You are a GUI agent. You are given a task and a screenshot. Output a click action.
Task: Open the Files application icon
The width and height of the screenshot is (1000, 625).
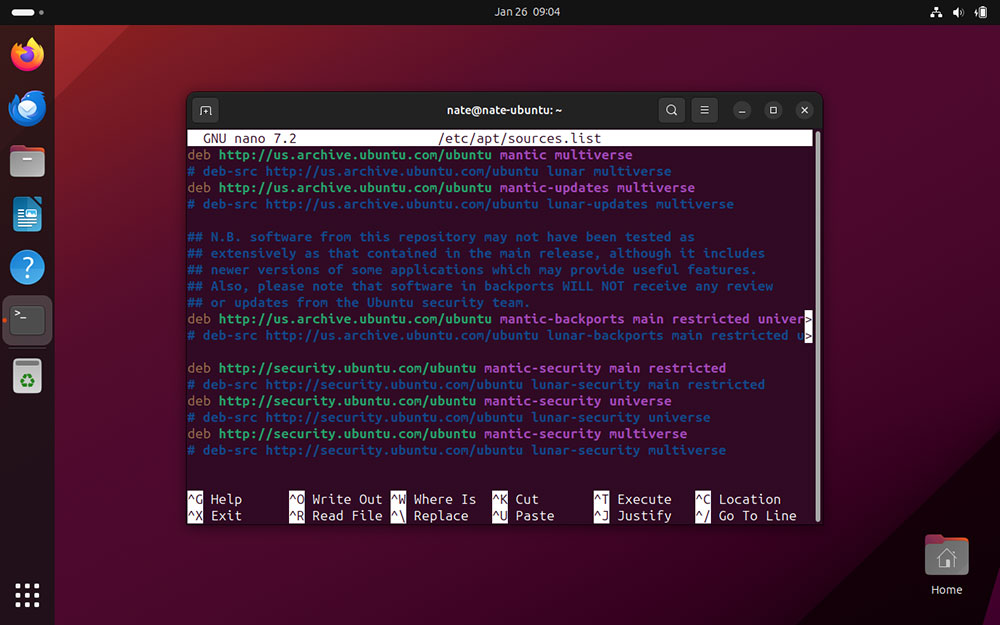pos(27,161)
